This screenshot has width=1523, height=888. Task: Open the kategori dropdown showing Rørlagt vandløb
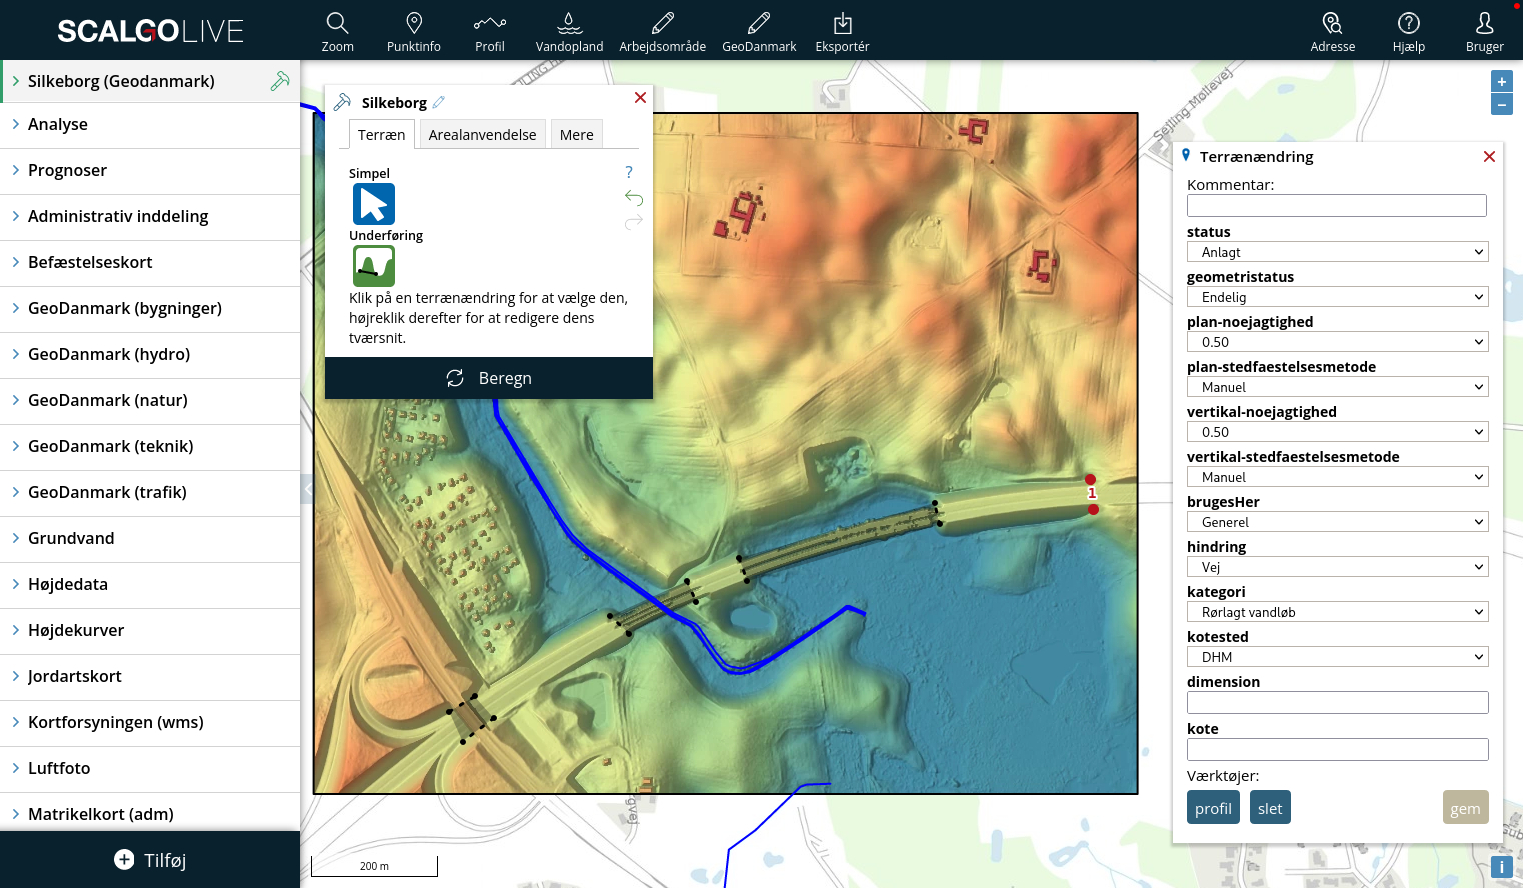point(1337,612)
